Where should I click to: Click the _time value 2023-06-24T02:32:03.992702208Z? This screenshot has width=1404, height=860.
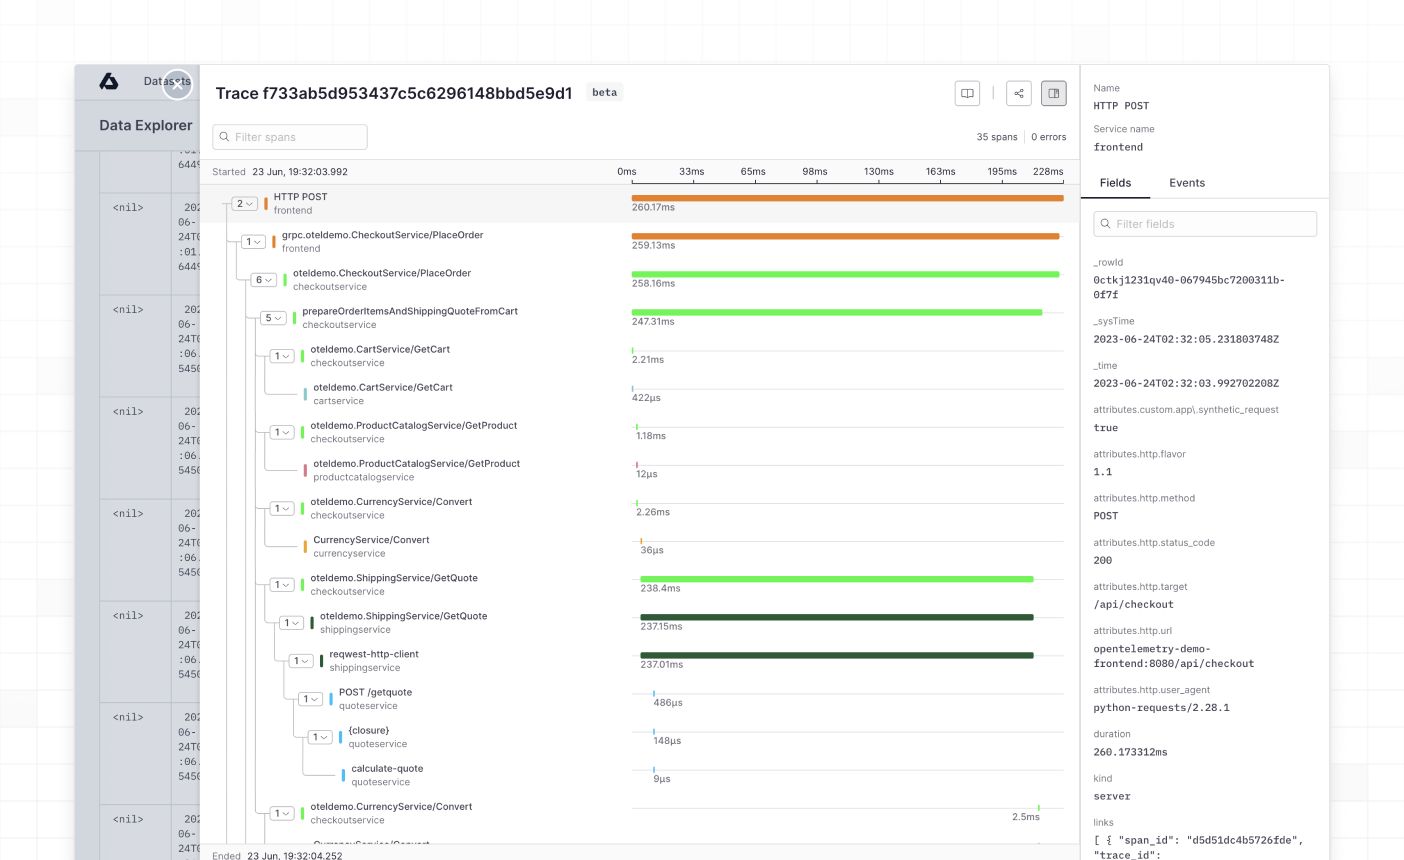[1186, 383]
